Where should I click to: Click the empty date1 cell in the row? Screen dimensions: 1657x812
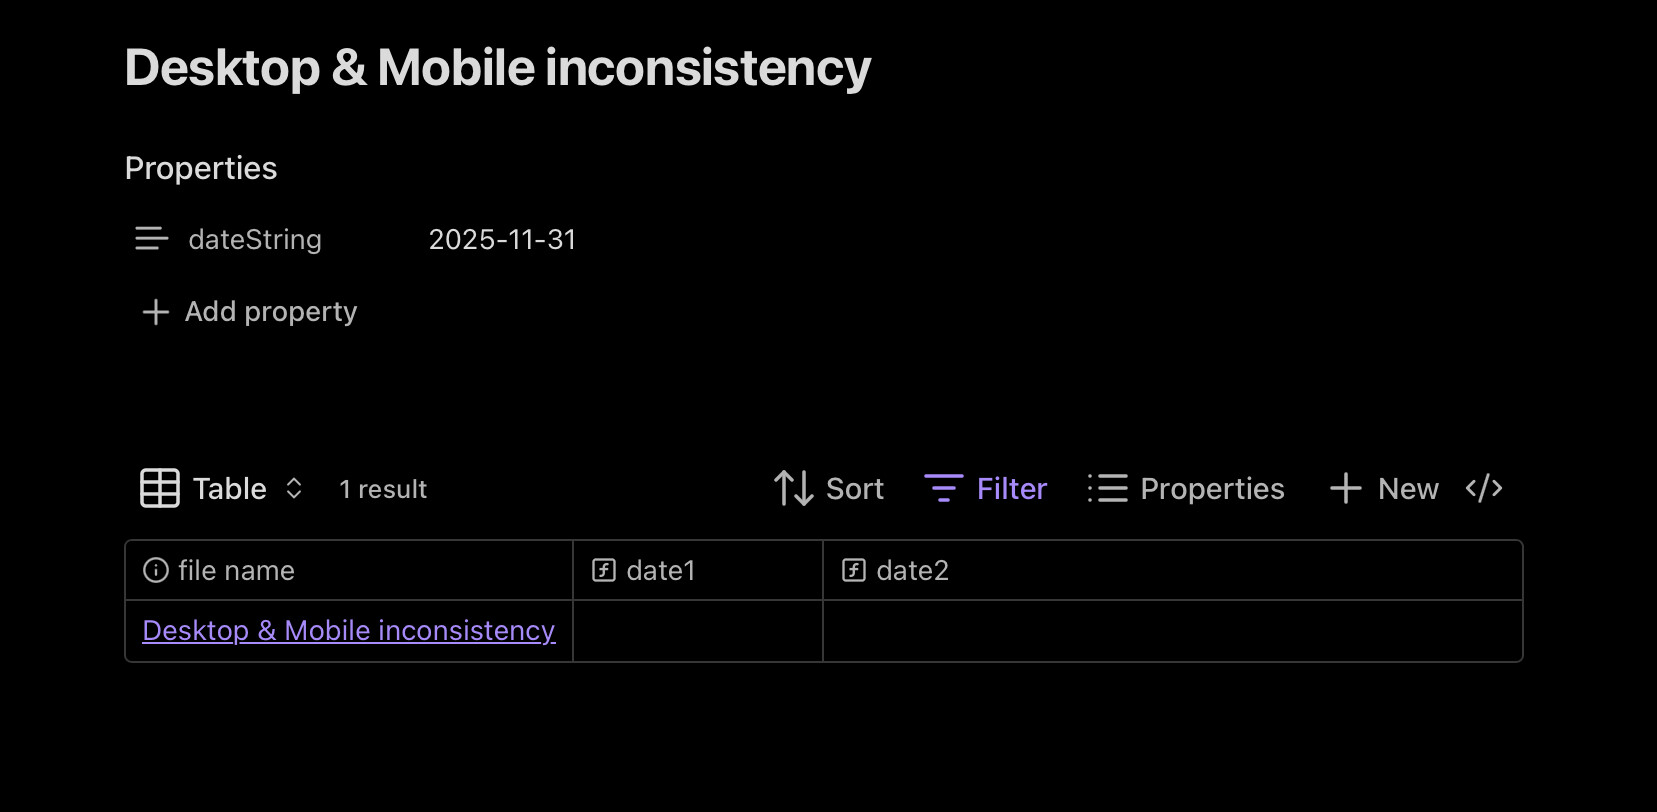click(x=697, y=631)
